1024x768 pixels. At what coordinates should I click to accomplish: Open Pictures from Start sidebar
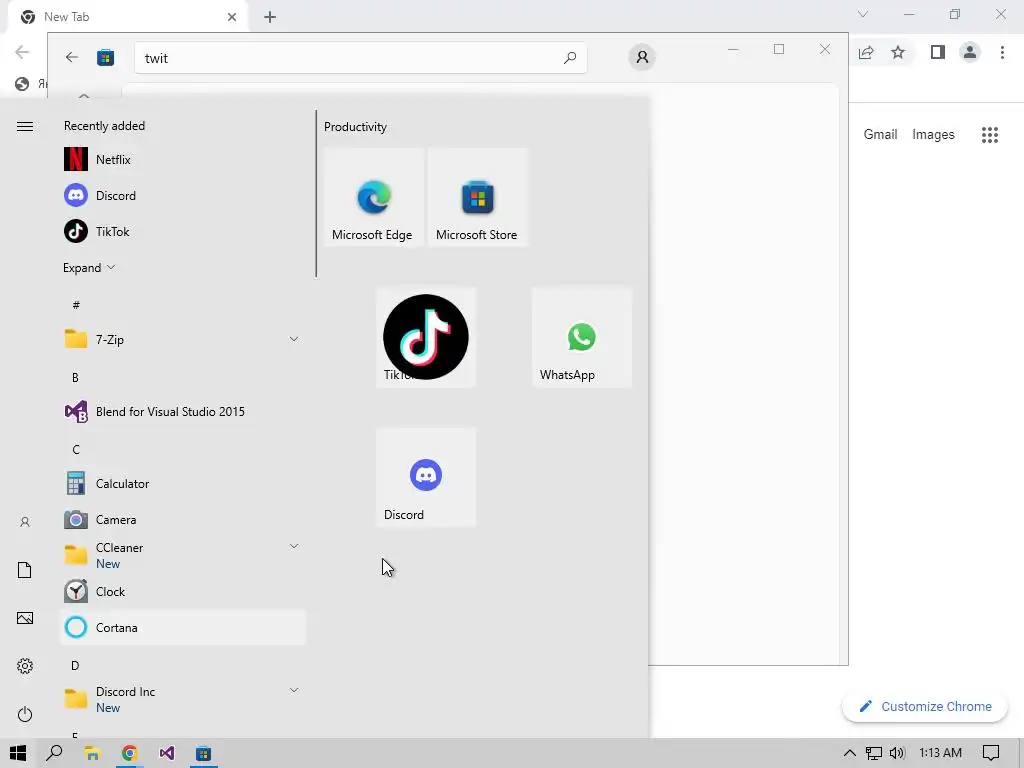click(25, 618)
